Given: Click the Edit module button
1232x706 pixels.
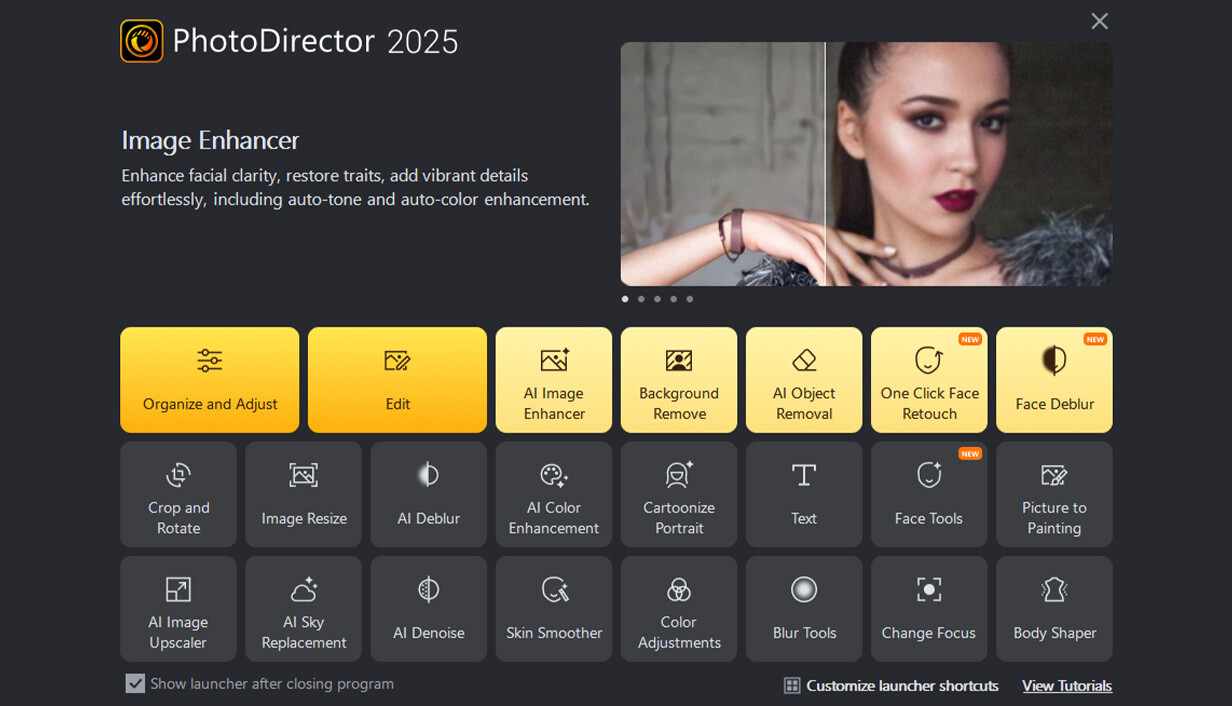Looking at the screenshot, I should tap(397, 380).
